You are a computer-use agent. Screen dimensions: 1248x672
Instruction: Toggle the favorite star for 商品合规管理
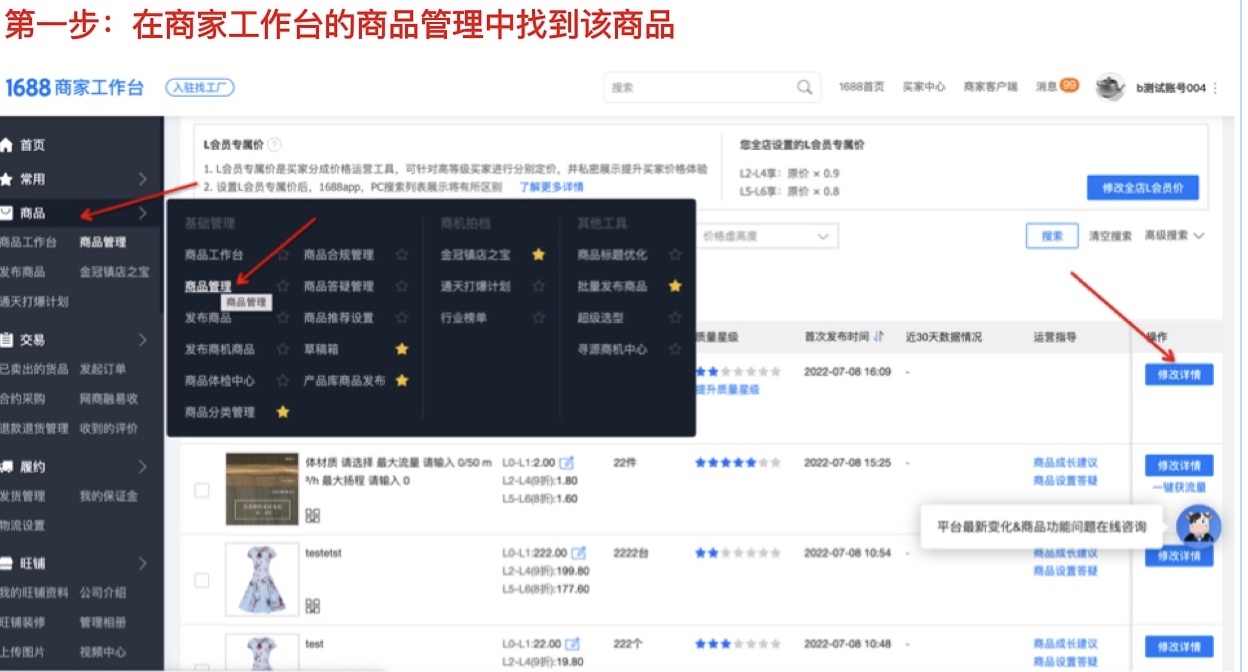pyautogui.click(x=401, y=253)
